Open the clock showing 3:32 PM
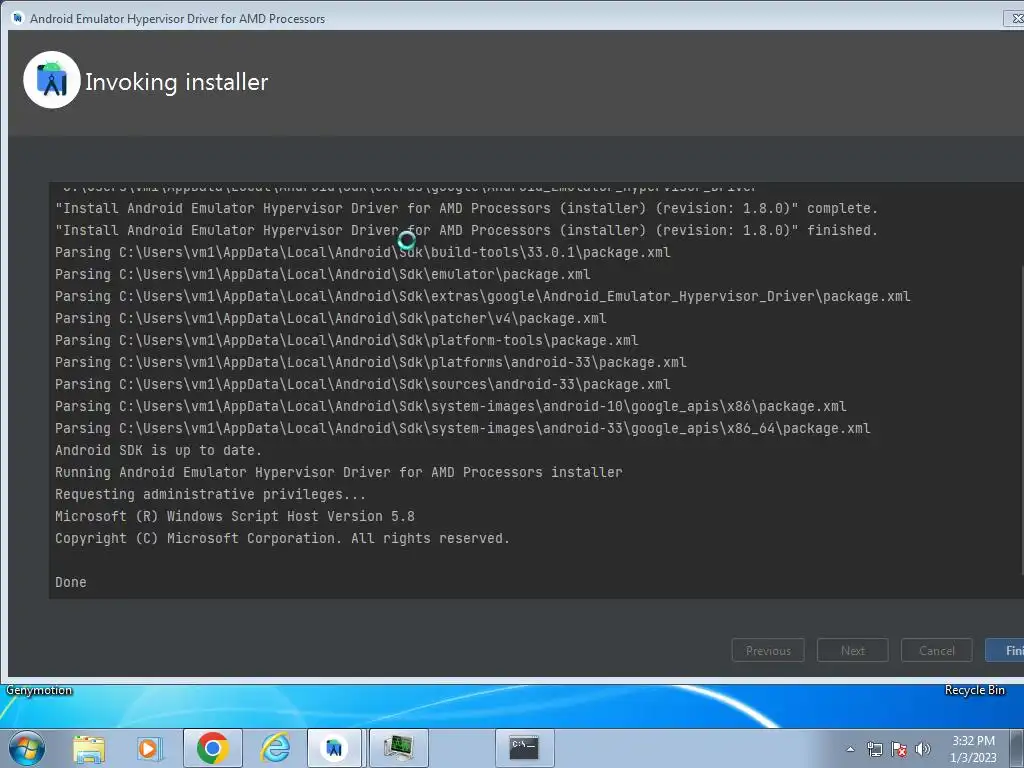 click(x=974, y=749)
